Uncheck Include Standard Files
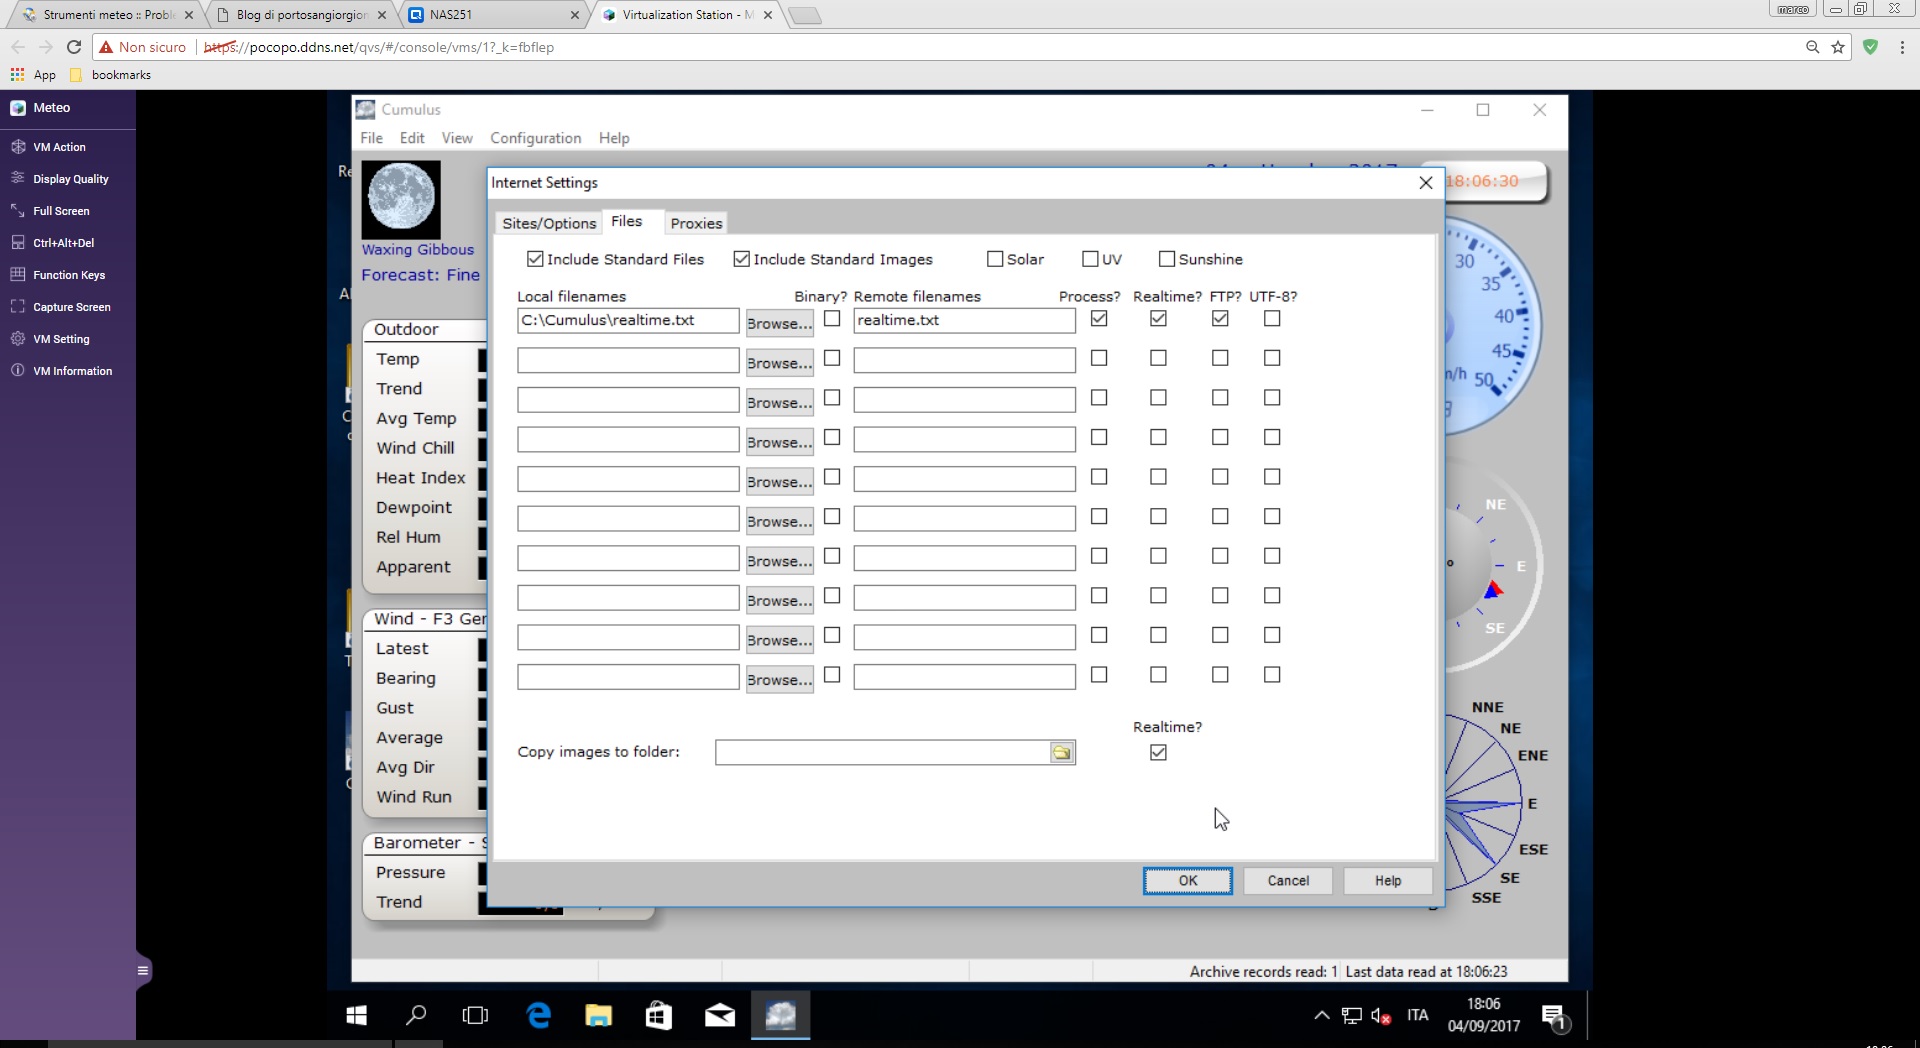Image resolution: width=1920 pixels, height=1048 pixels. click(536, 259)
